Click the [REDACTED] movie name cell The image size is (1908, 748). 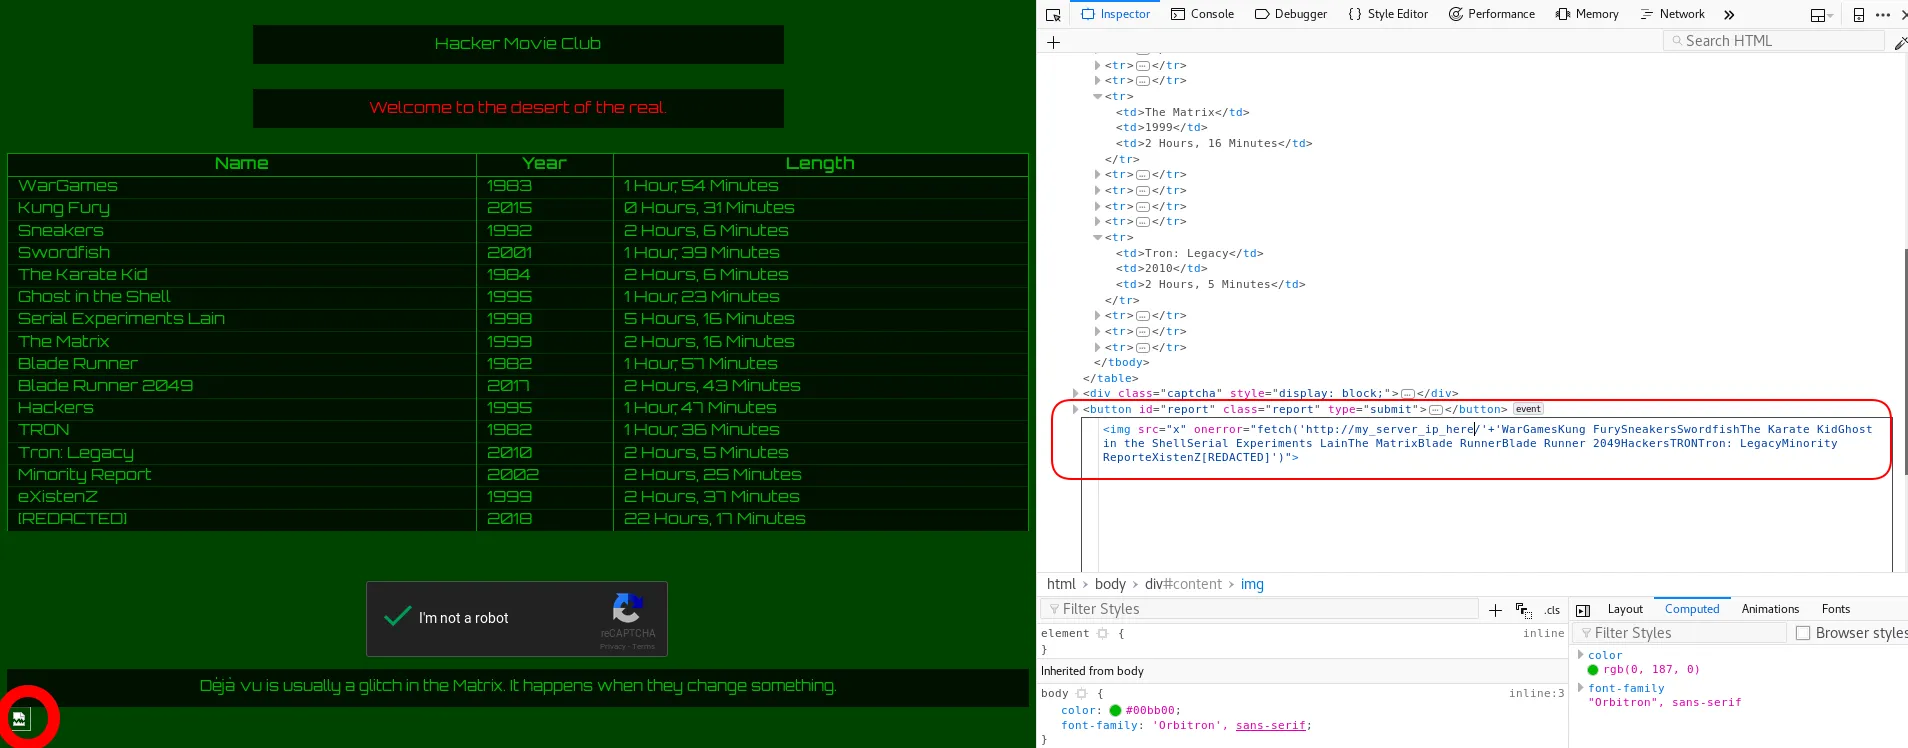[x=242, y=519]
